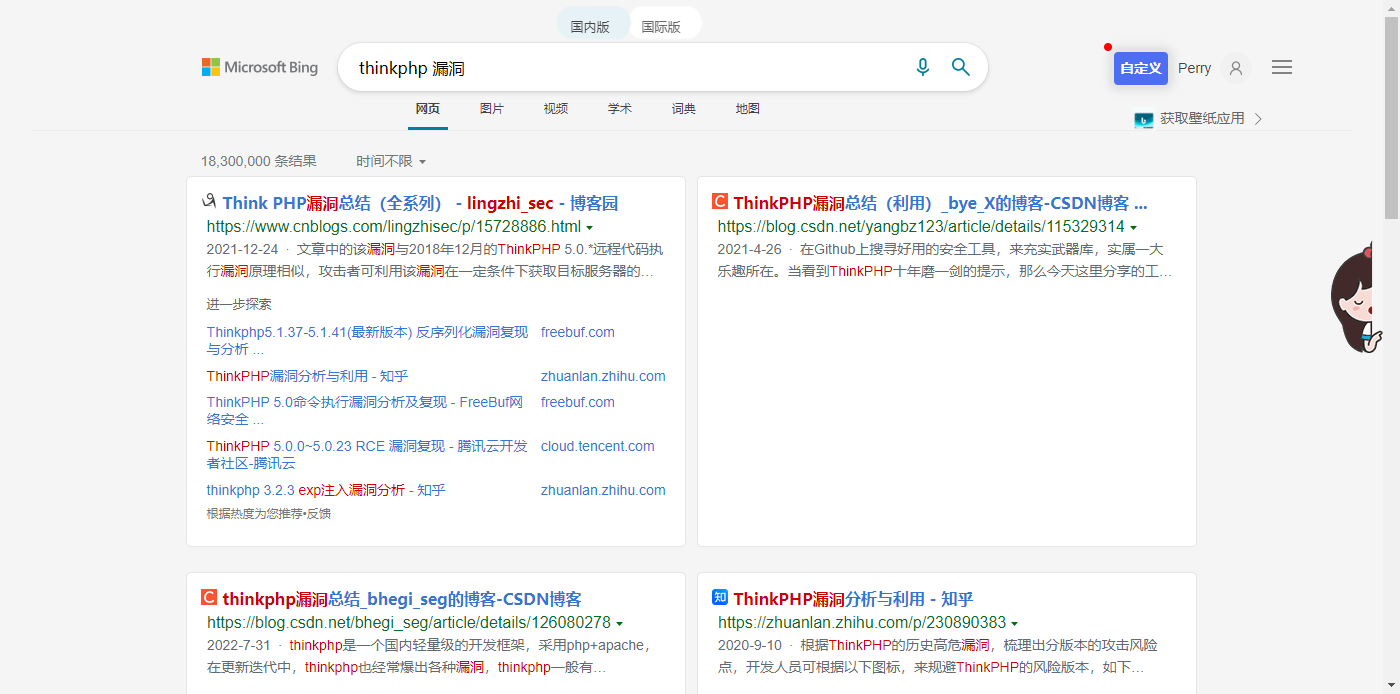Click the CSDN favicon beside ThinkPHP漏洞总结（利用）

[720, 202]
